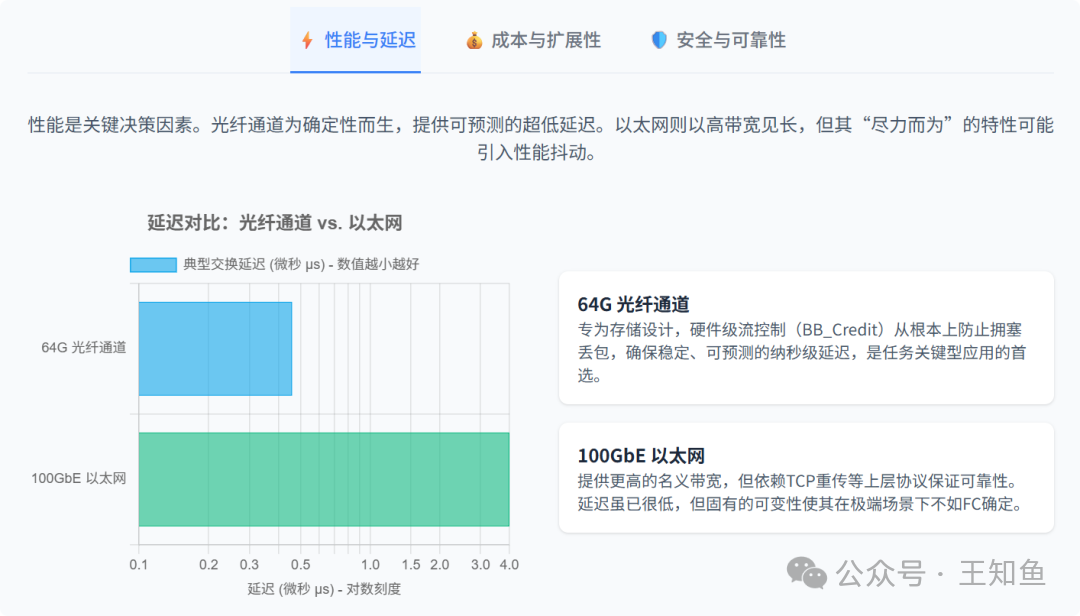Switch to the 安全与可靠性 tab

click(716, 40)
